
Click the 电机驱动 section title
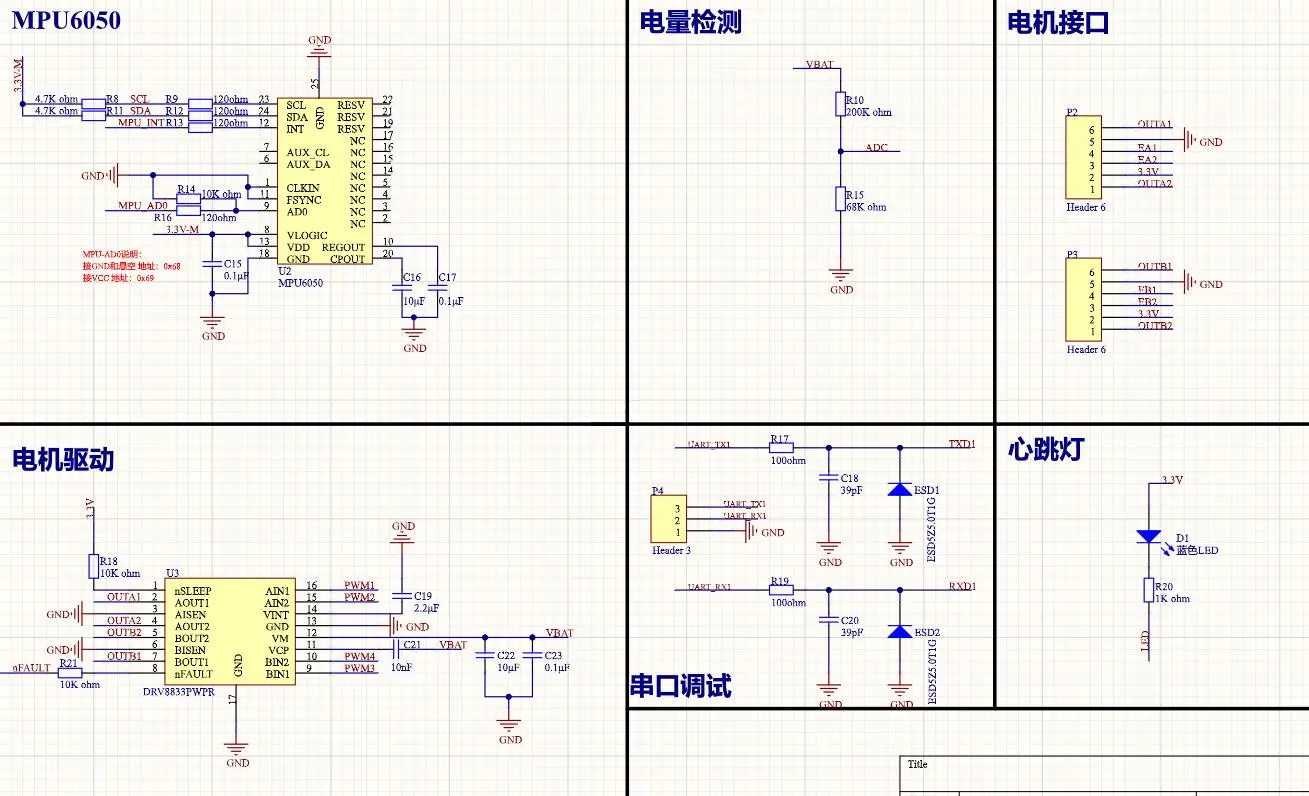tap(63, 460)
